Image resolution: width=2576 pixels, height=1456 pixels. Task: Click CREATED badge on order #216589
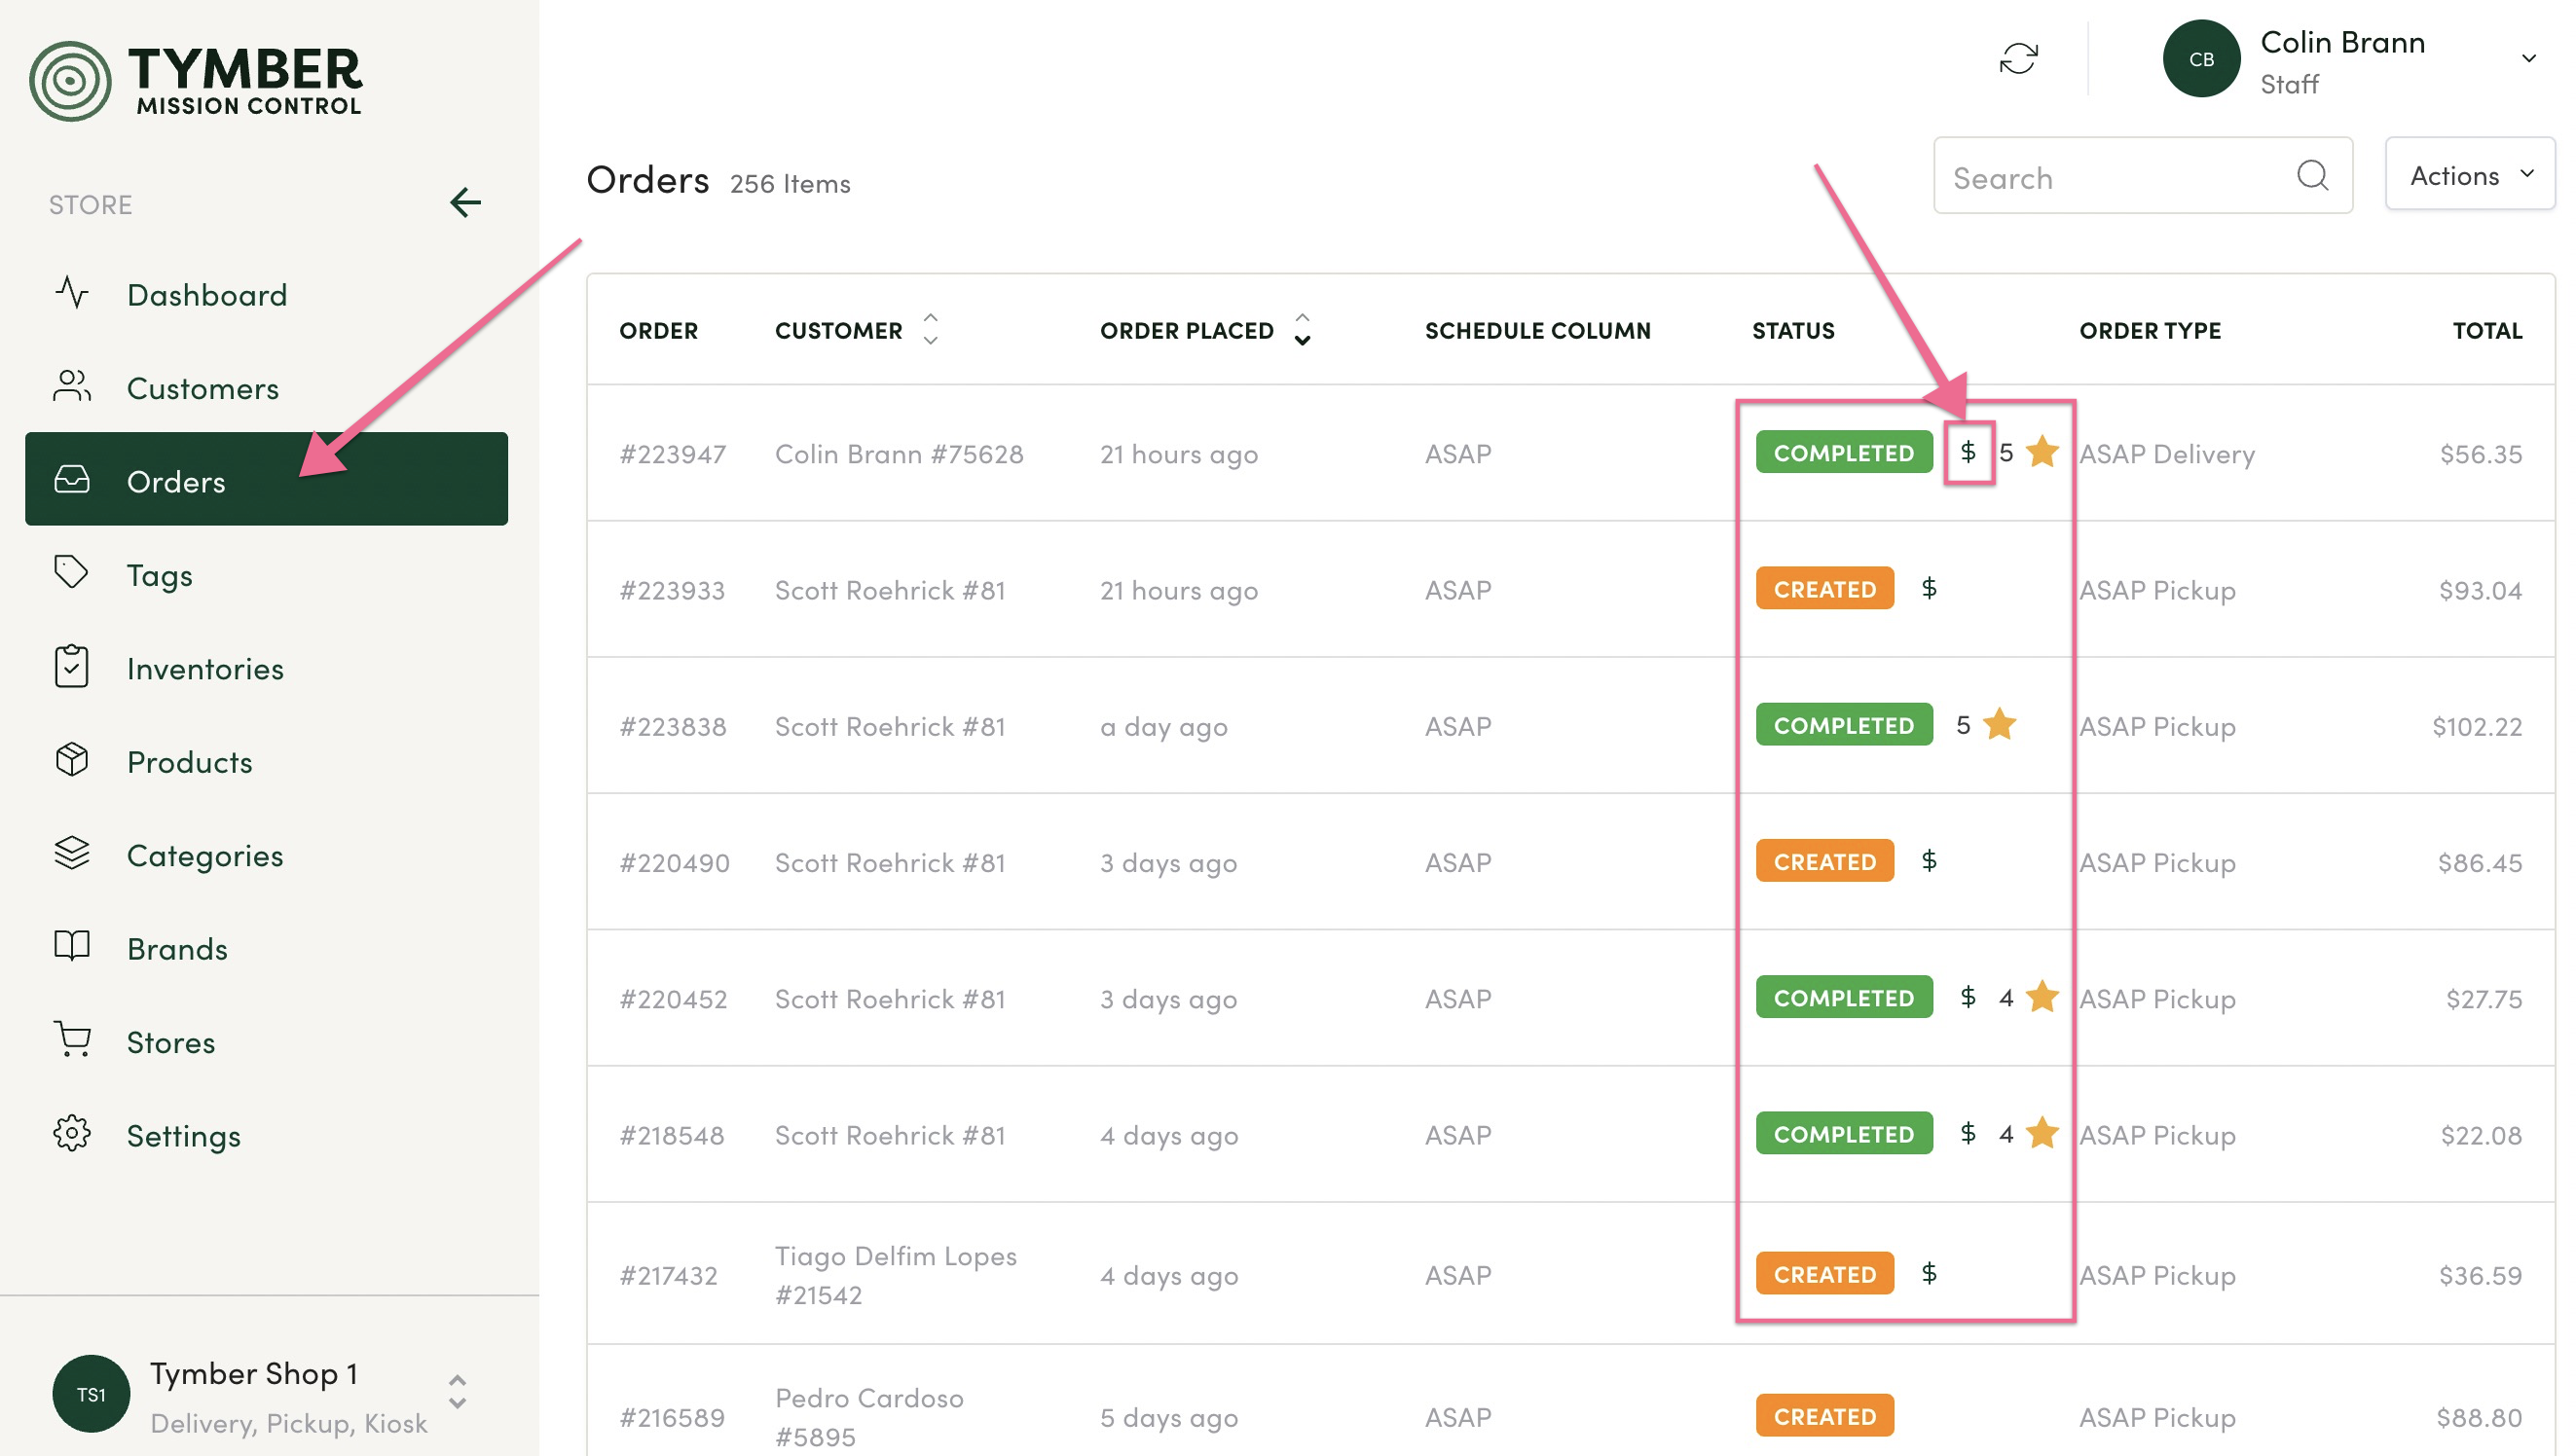tap(1826, 1416)
